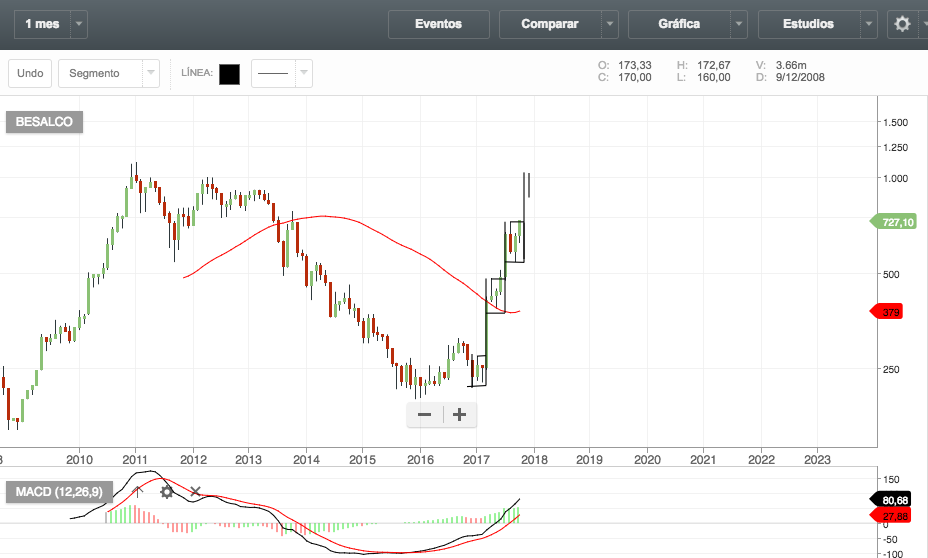The width and height of the screenshot is (928, 558).
Task: Pick the black line color swatch
Action: (x=230, y=75)
